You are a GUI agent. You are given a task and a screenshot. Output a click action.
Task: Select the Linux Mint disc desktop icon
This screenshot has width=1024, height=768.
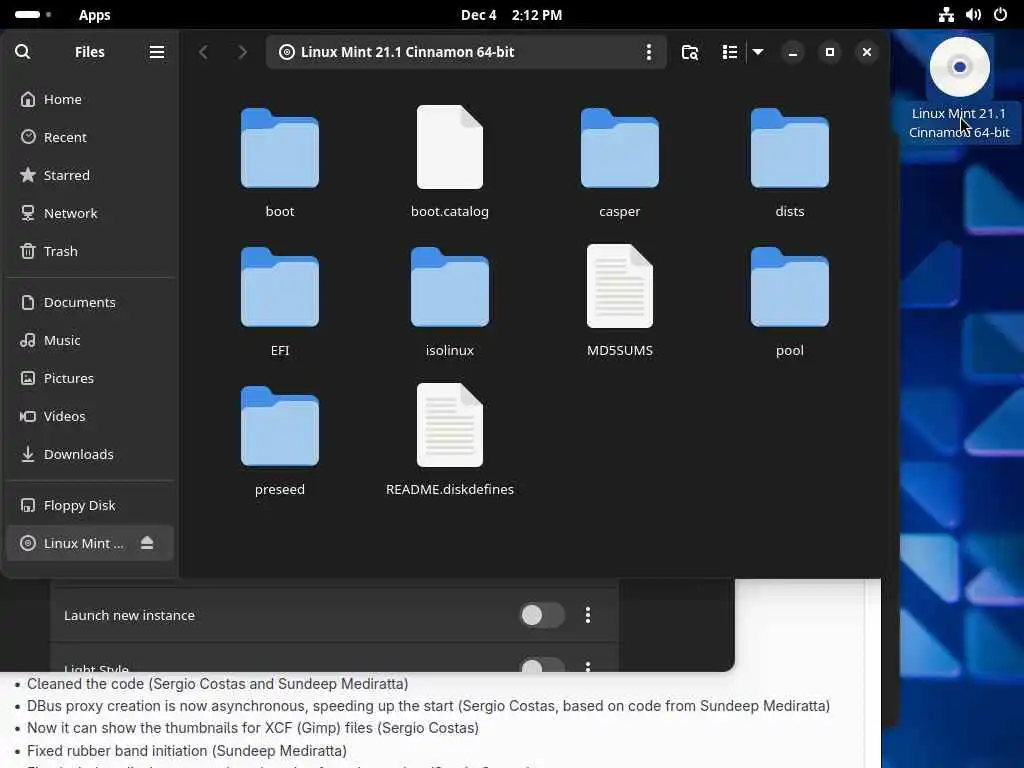[x=959, y=88]
